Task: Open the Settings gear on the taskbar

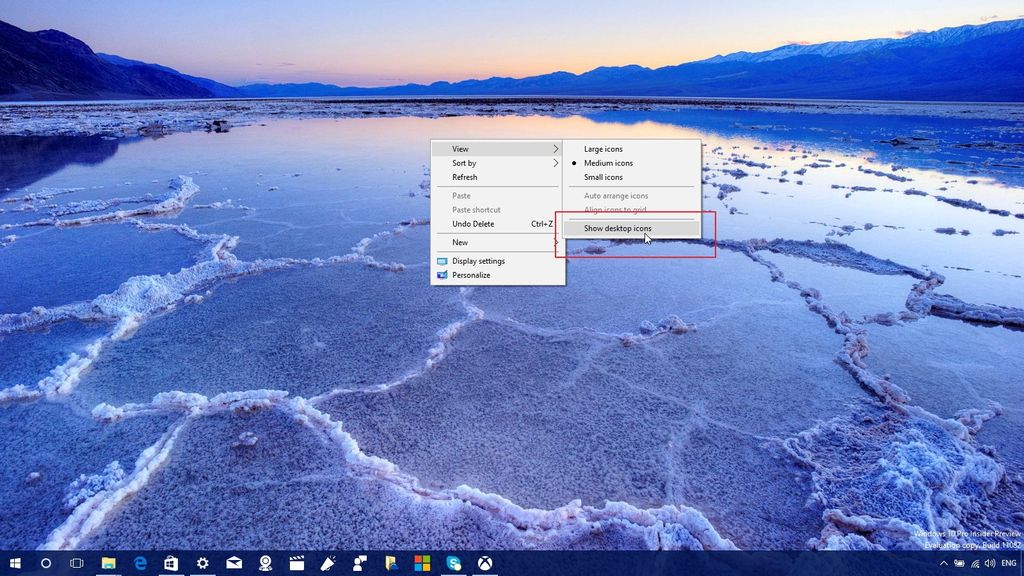Action: tap(201, 564)
